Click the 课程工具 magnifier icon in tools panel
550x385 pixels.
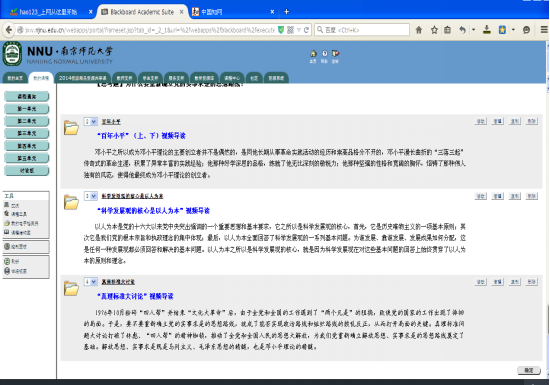pos(7,214)
